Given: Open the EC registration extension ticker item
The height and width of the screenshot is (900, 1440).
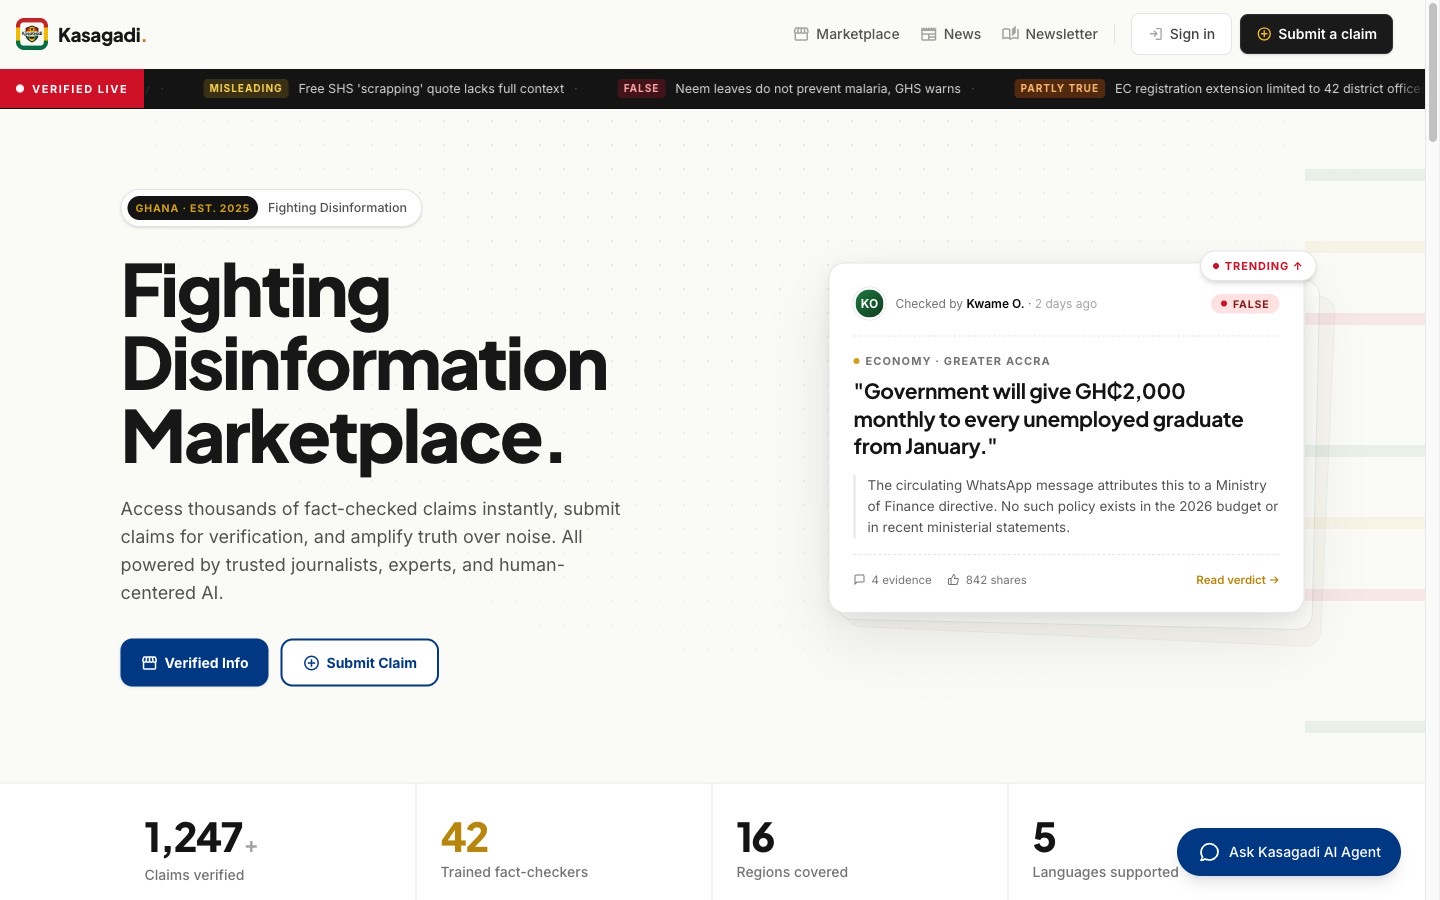Looking at the screenshot, I should [1267, 89].
